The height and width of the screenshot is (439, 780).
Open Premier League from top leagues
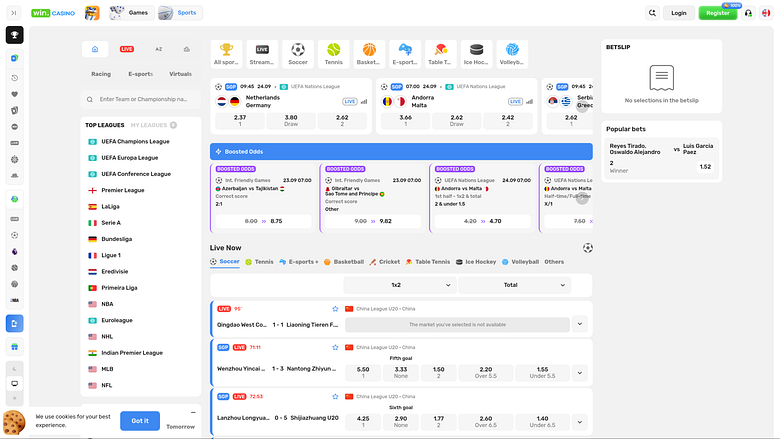tap(122, 190)
